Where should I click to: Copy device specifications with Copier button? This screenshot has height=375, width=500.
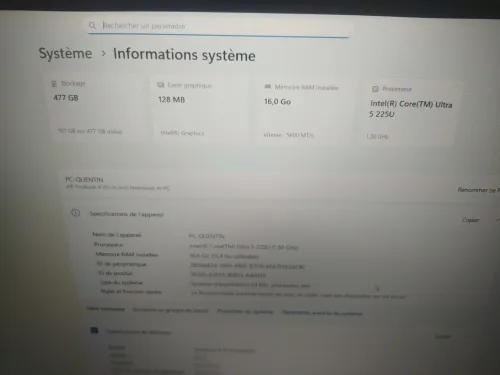470,220
